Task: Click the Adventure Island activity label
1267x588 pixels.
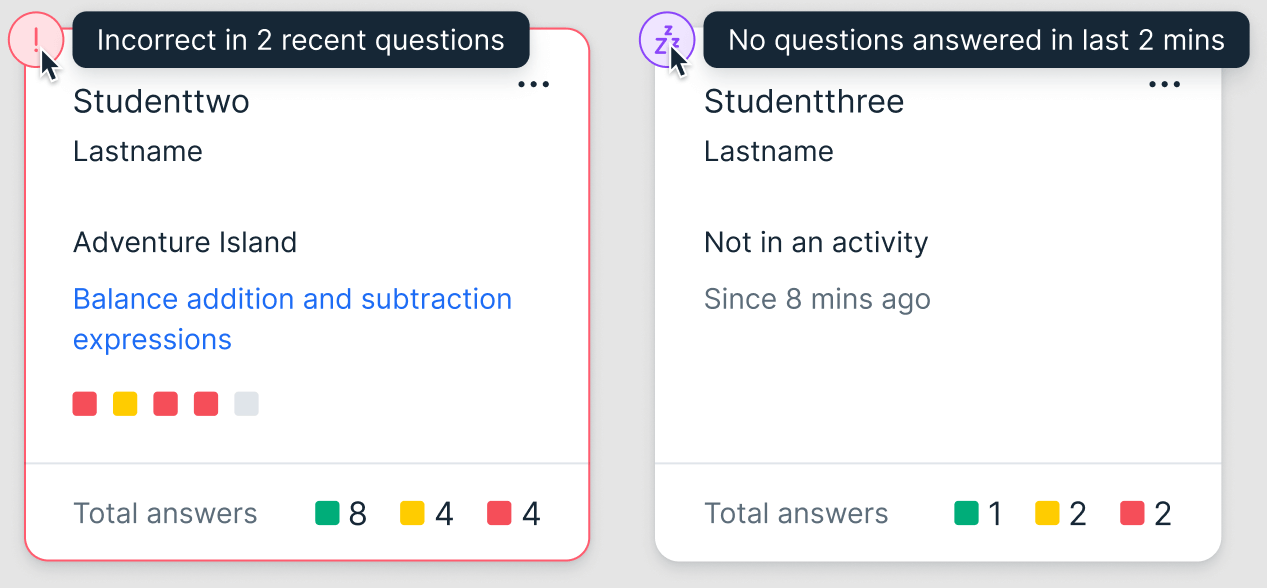Action: [185, 242]
